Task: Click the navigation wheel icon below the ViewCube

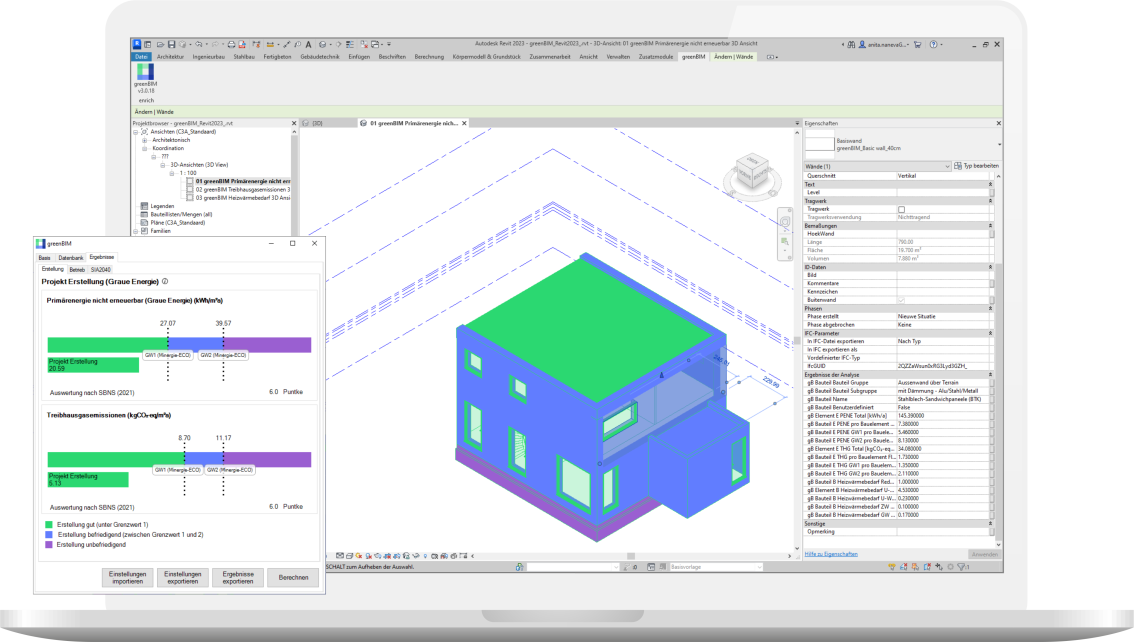Action: 785,222
